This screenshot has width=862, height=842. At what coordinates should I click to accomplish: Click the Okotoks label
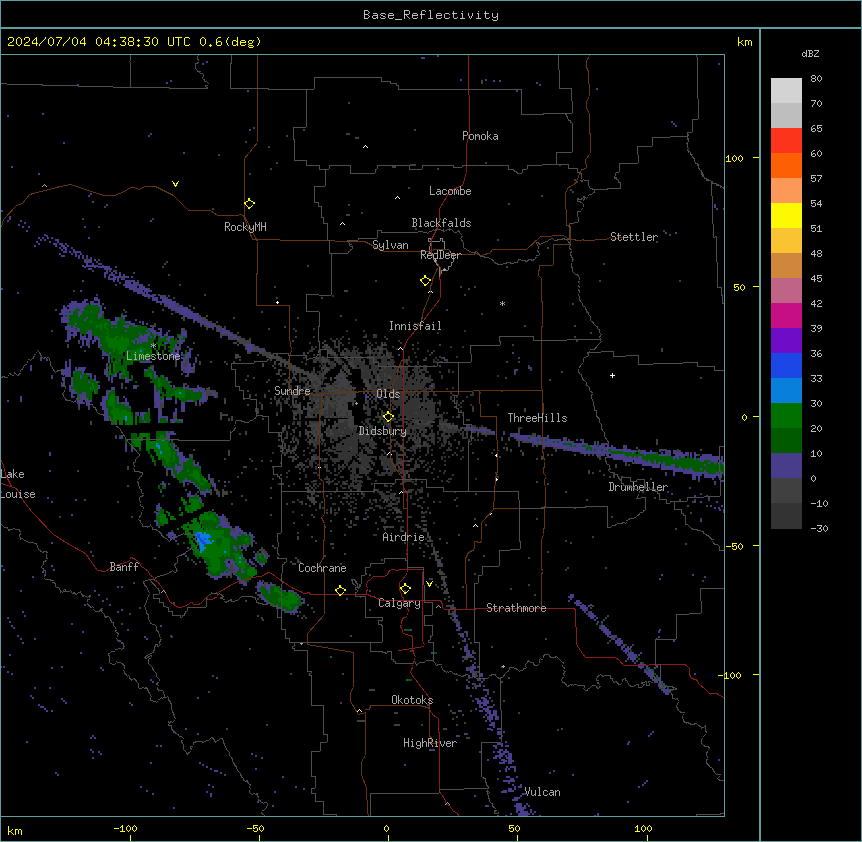click(x=412, y=700)
